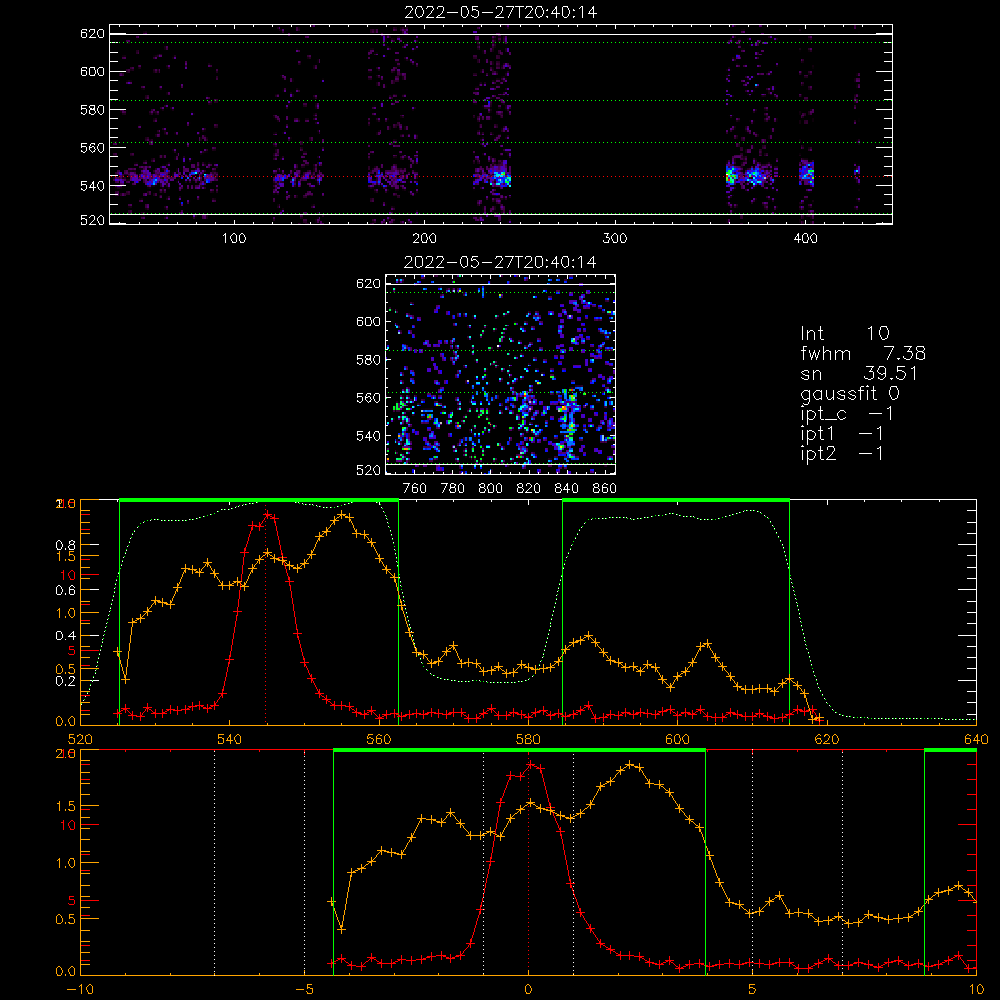Viewport: 1000px width, 1000px height.
Task: Click the x-axis label 640 on profile plot
Action: click(976, 739)
